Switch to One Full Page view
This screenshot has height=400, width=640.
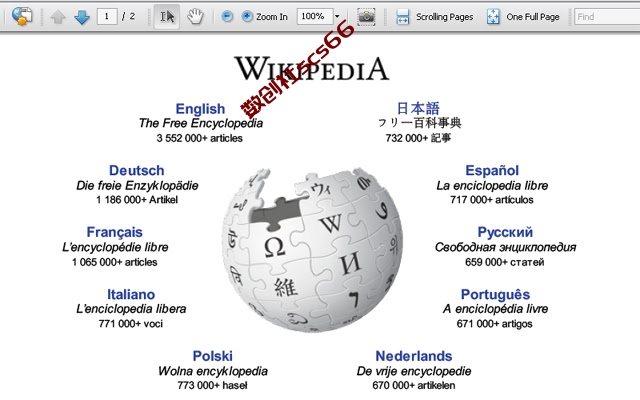[x=523, y=17]
